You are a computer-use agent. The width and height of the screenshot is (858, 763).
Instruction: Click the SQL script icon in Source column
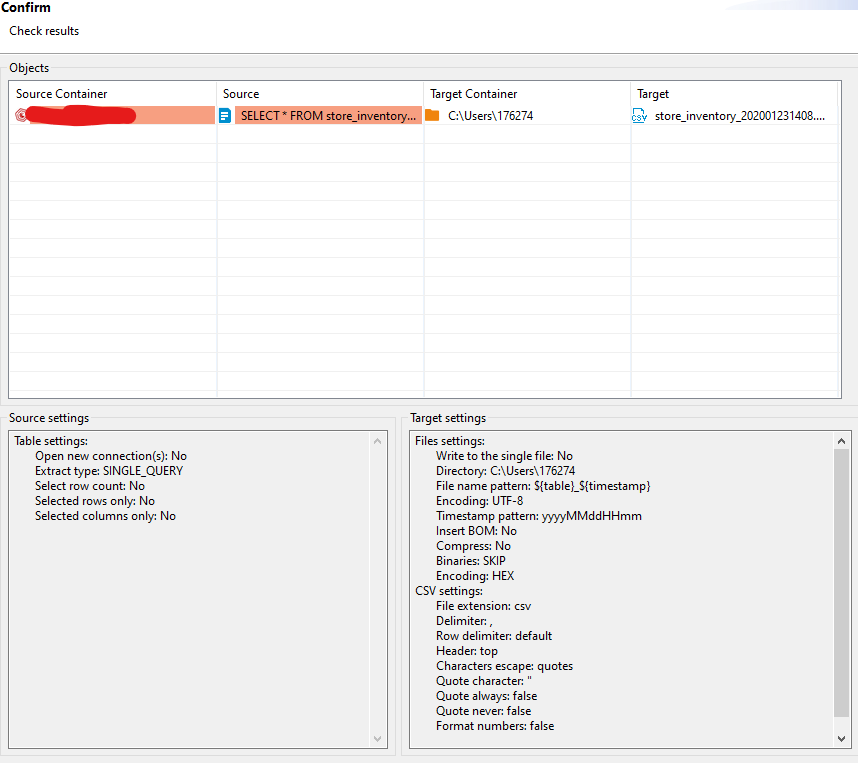(x=225, y=115)
